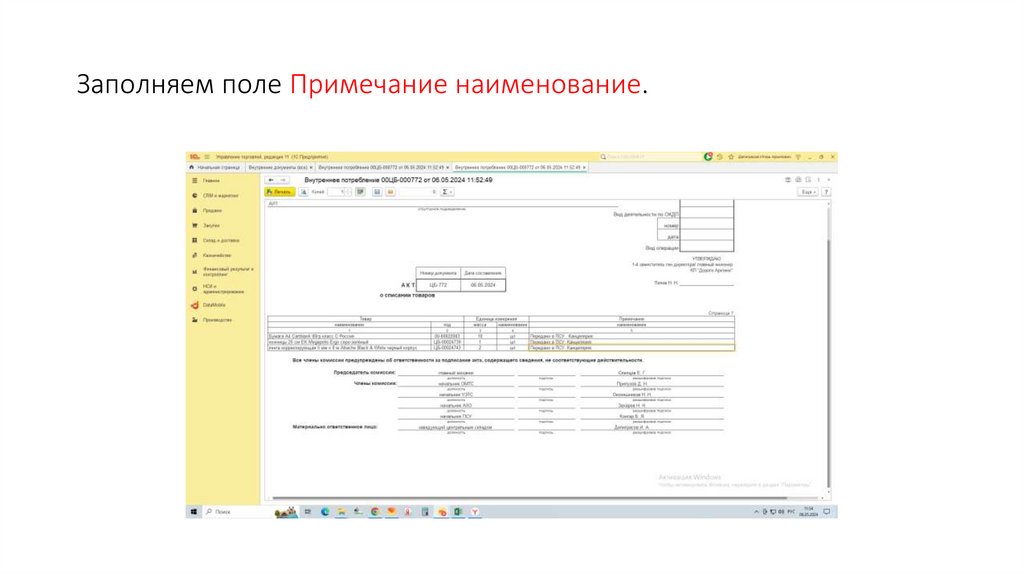1024x574 pixels.
Task: Close the Внутренние документы (все) tab
Action: [312, 168]
